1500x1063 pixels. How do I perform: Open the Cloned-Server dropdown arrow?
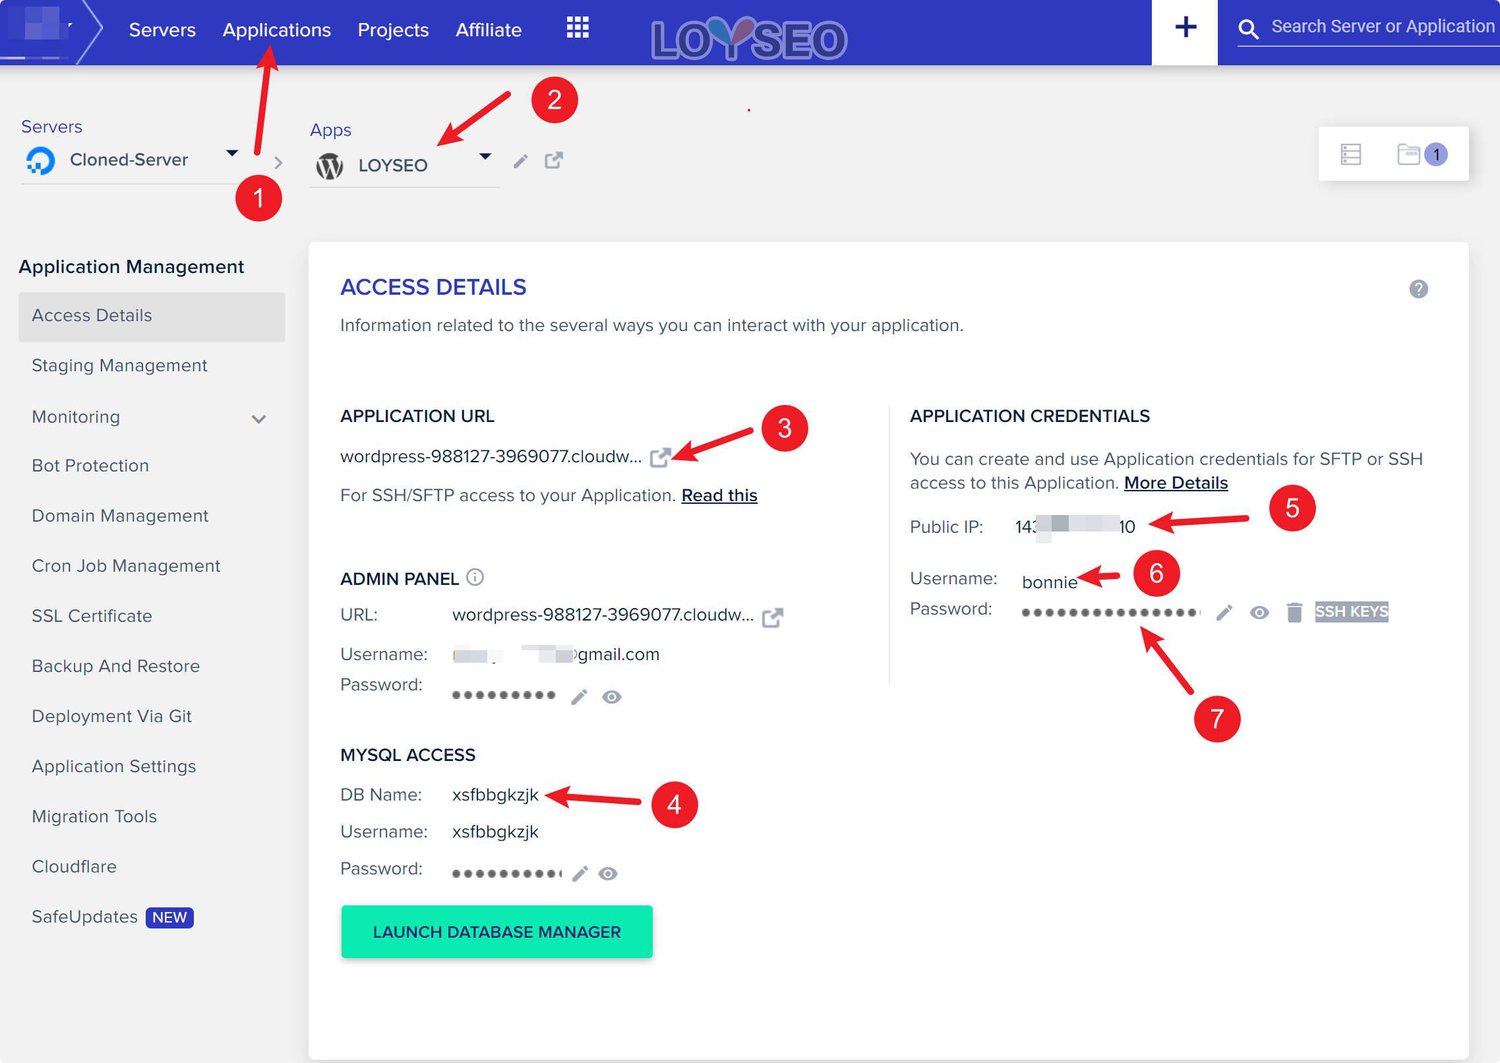[232, 153]
